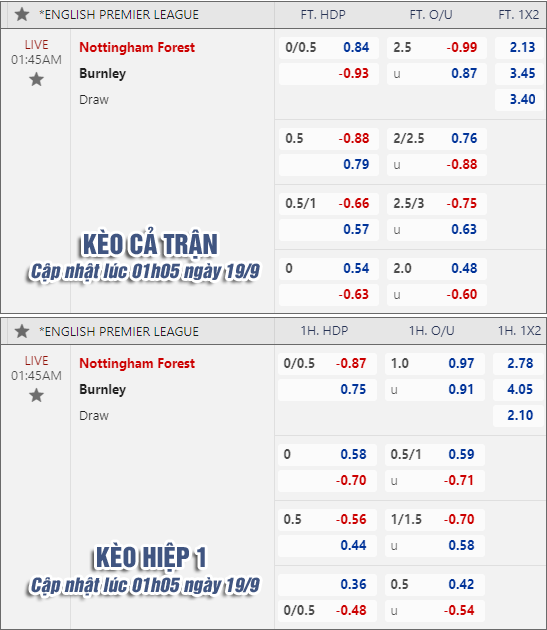The height and width of the screenshot is (630, 547).
Task: Choose first-half over 1/1.5 odds -0.70
Action: [459, 519]
